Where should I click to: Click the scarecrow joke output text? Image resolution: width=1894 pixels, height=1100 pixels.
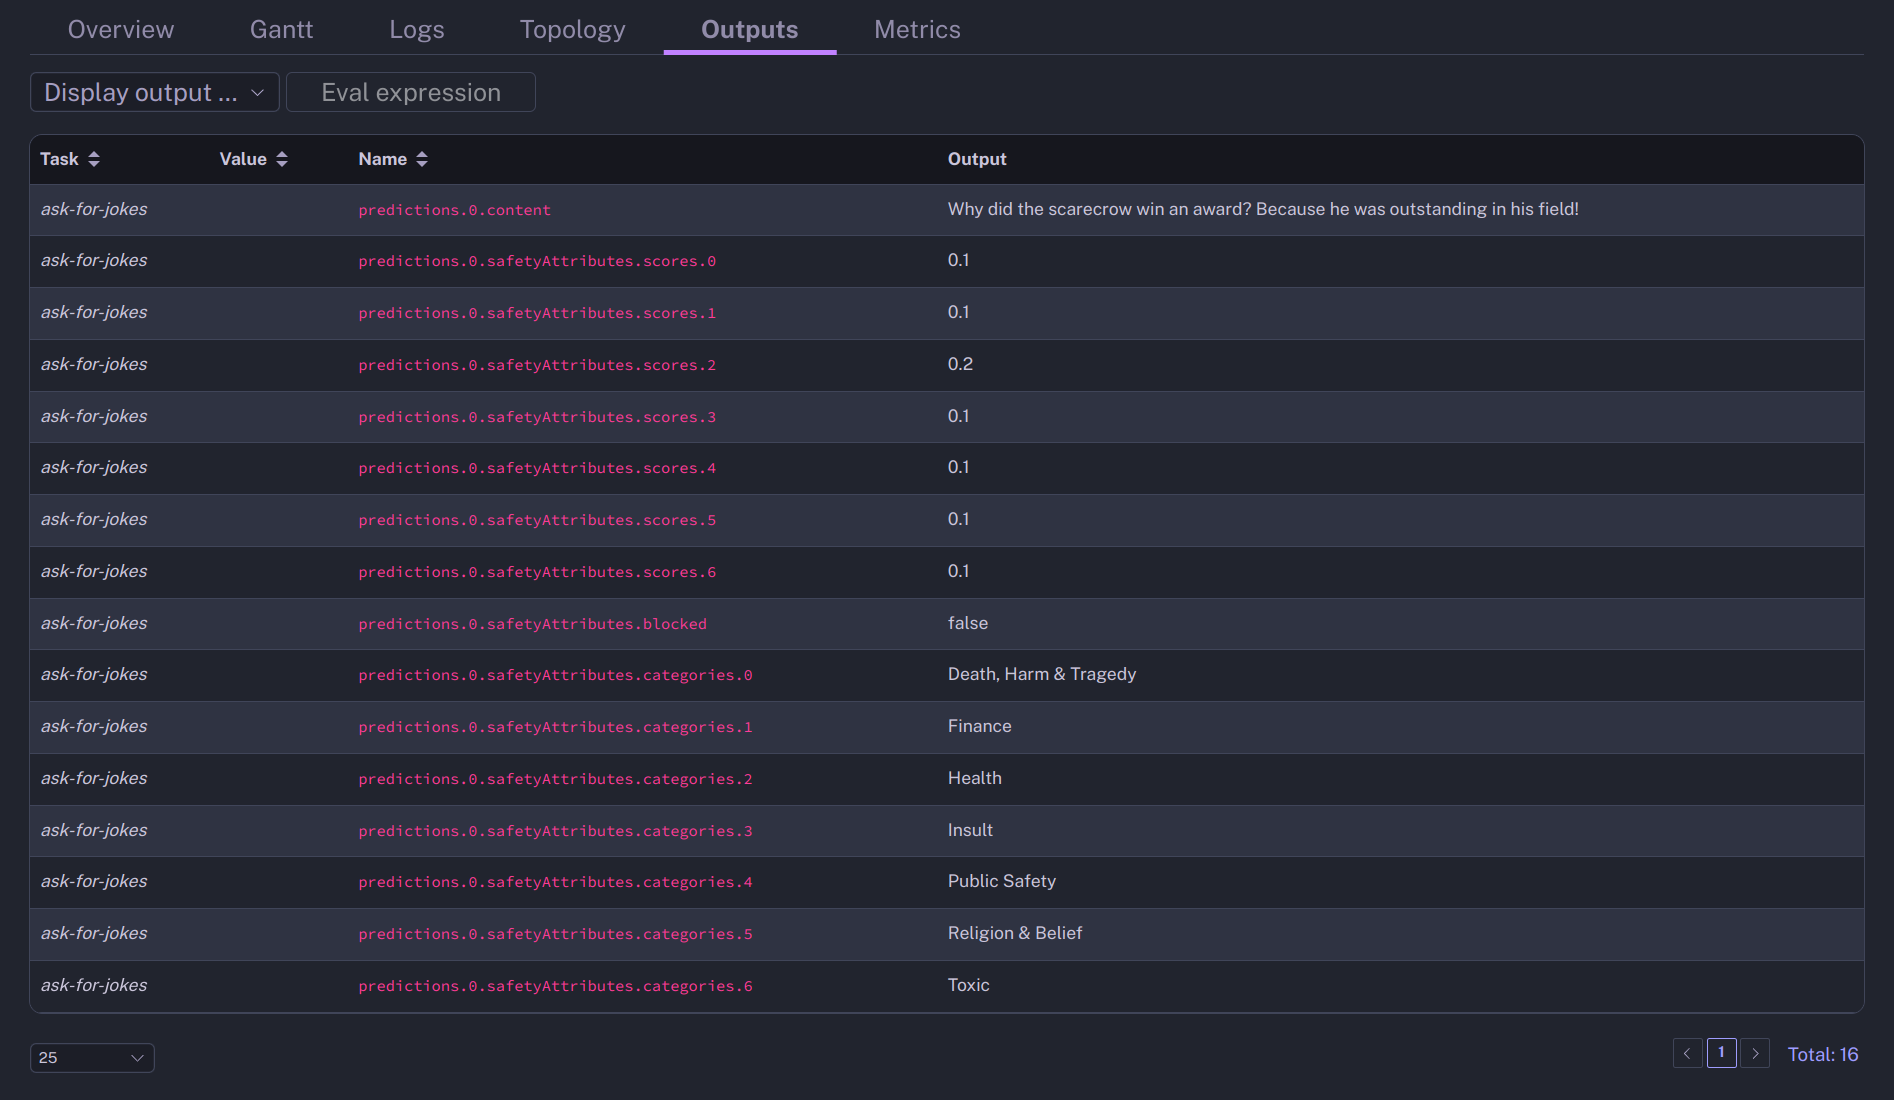coord(1262,209)
